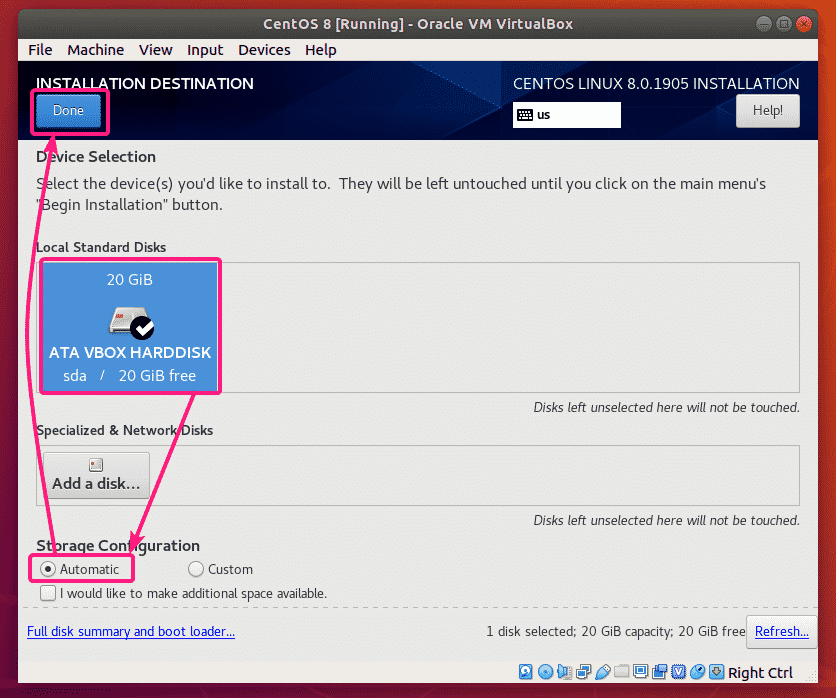Screen dimensions: 836x698
Task: Select the Custom storage configuration radio
Action: point(196,569)
